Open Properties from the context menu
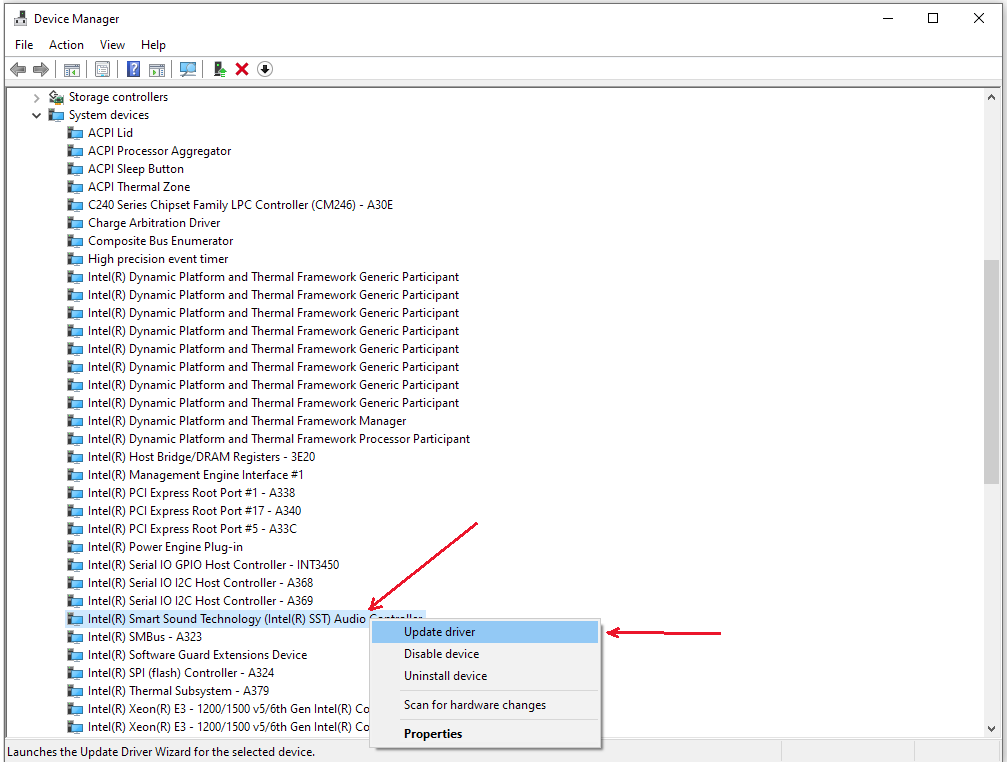The width and height of the screenshot is (1007, 762). [485, 734]
